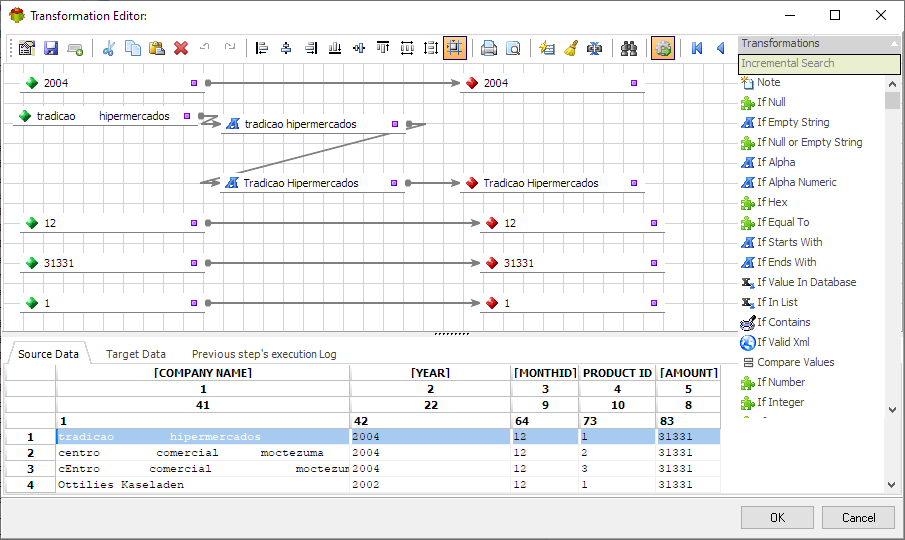Click the Incremental Search field
905x540 pixels.
point(819,63)
